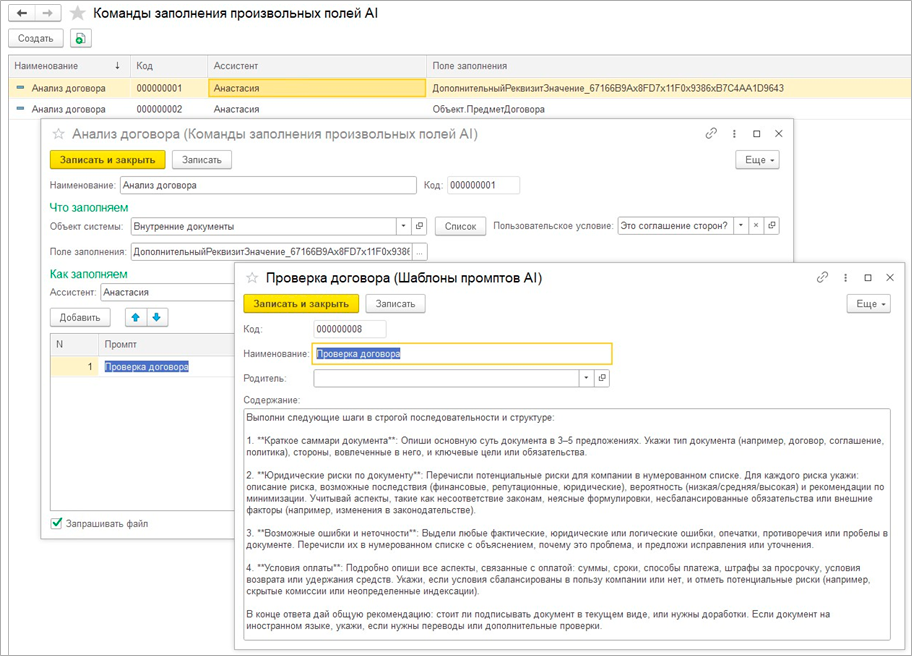The image size is (912, 656).
Task: Click the Список button
Action: 460,226
